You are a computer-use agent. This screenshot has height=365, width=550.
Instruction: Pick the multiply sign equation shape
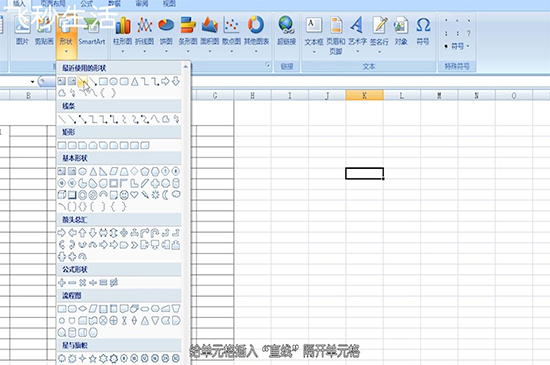[82, 283]
